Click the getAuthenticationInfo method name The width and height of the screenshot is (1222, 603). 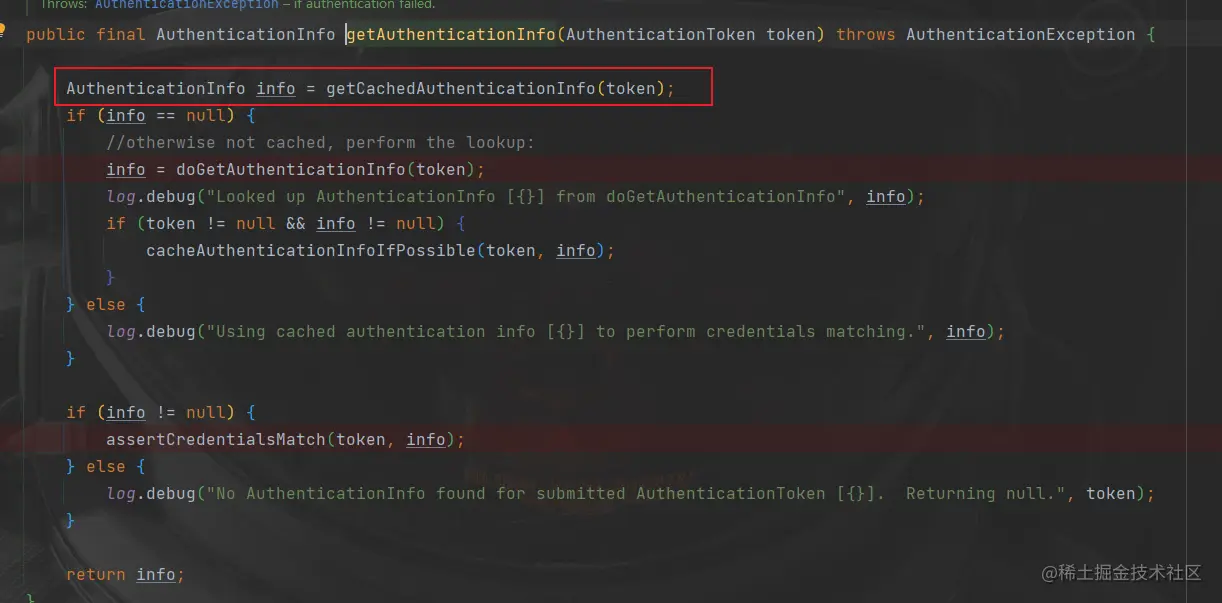click(x=451, y=34)
